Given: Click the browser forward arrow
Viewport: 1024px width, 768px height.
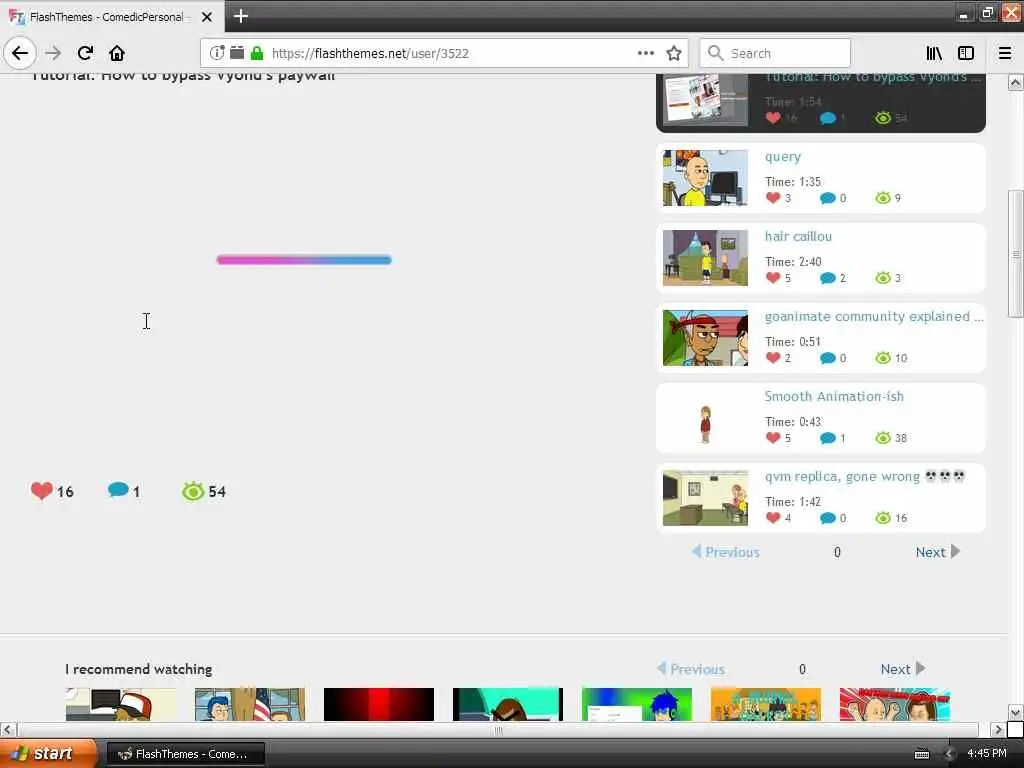Looking at the screenshot, I should (x=54, y=53).
